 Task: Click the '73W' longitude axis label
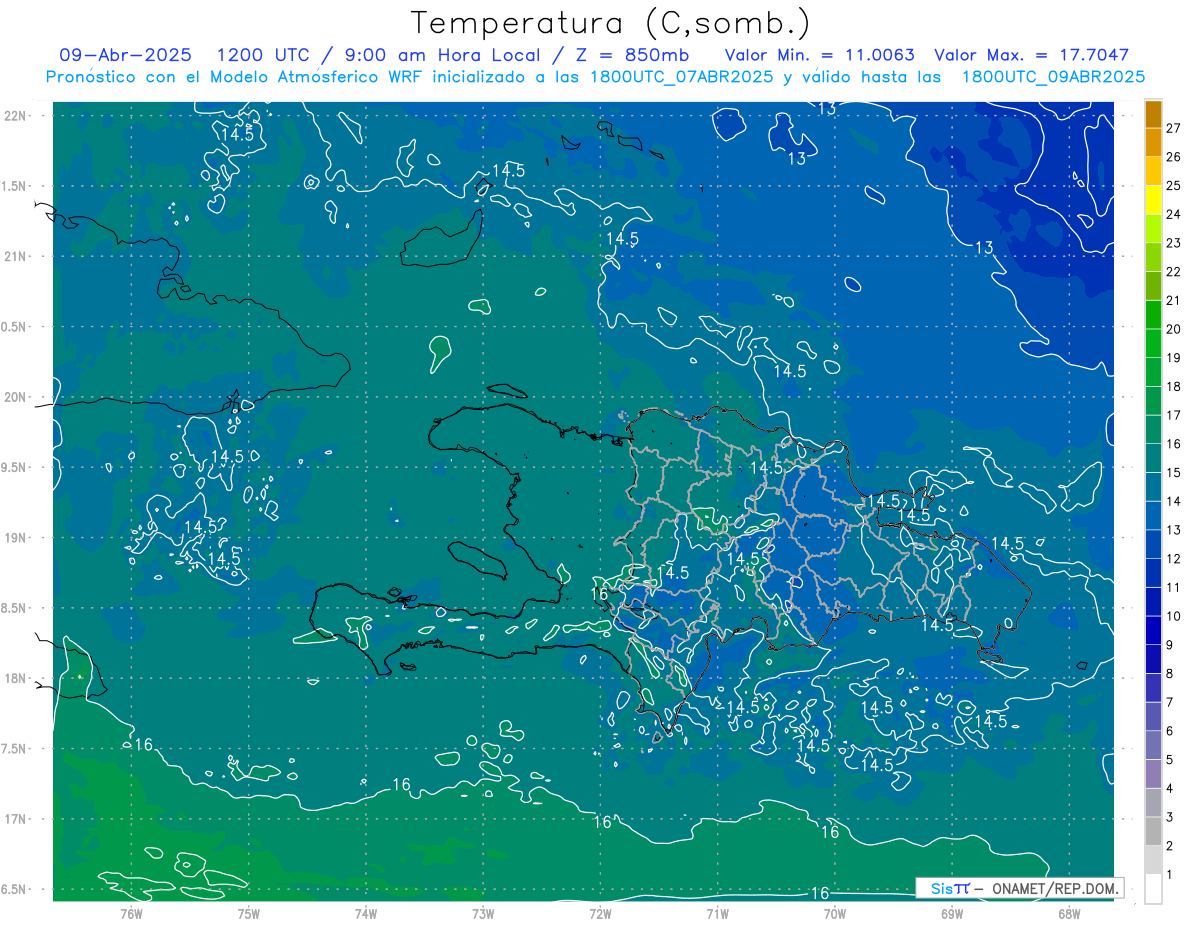tap(483, 913)
